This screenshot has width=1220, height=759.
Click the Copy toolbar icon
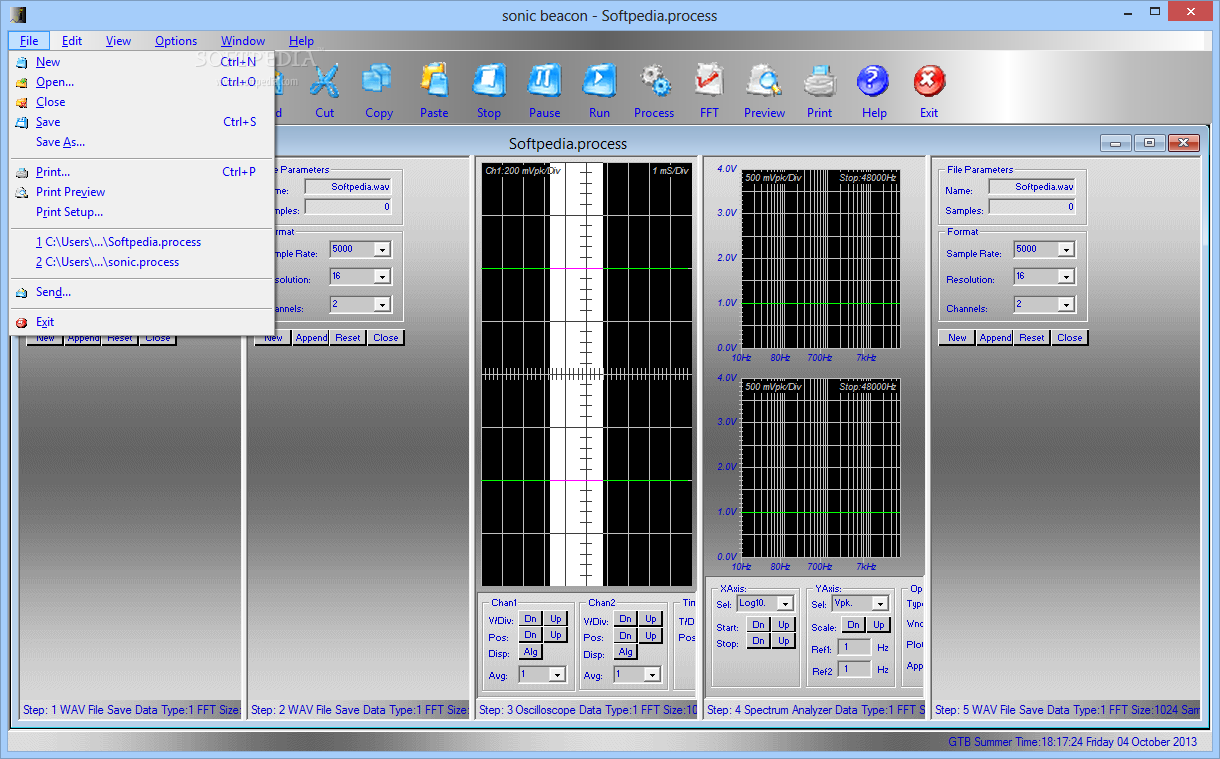click(x=379, y=80)
